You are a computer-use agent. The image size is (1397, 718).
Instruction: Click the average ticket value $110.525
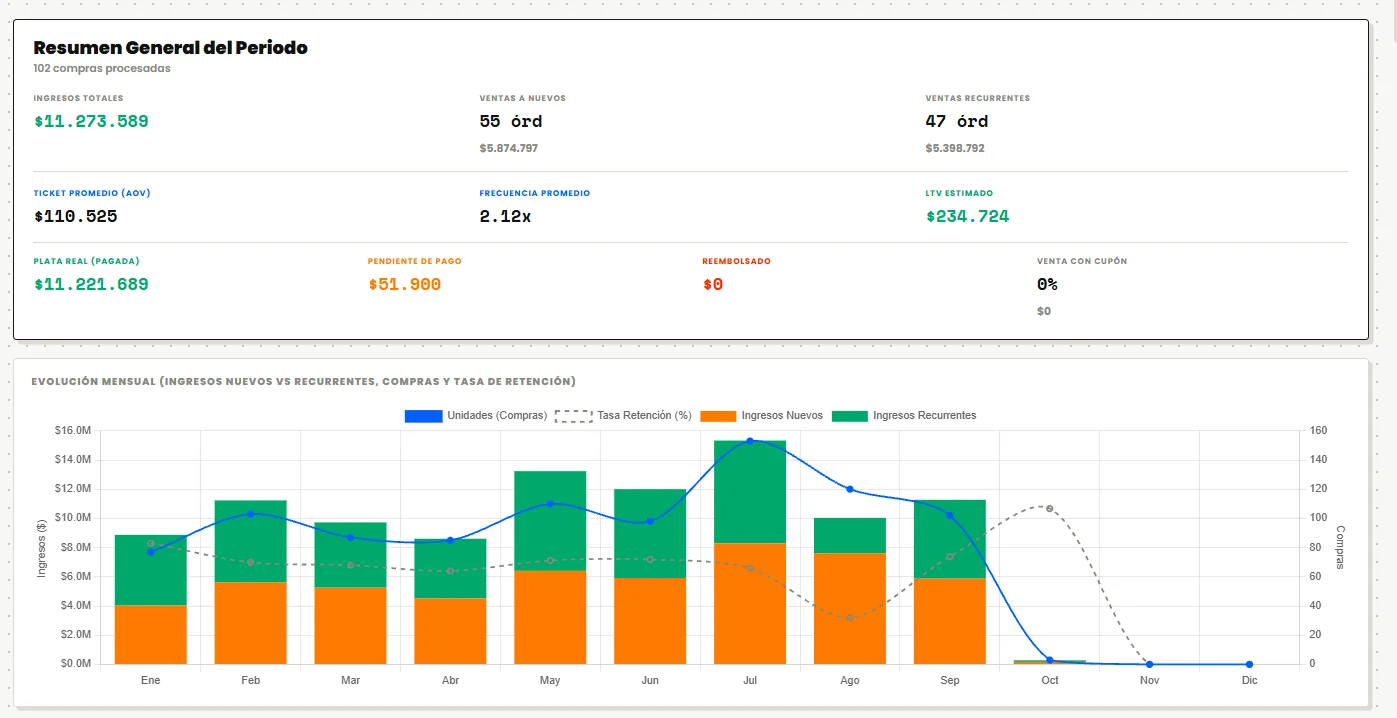(x=76, y=216)
